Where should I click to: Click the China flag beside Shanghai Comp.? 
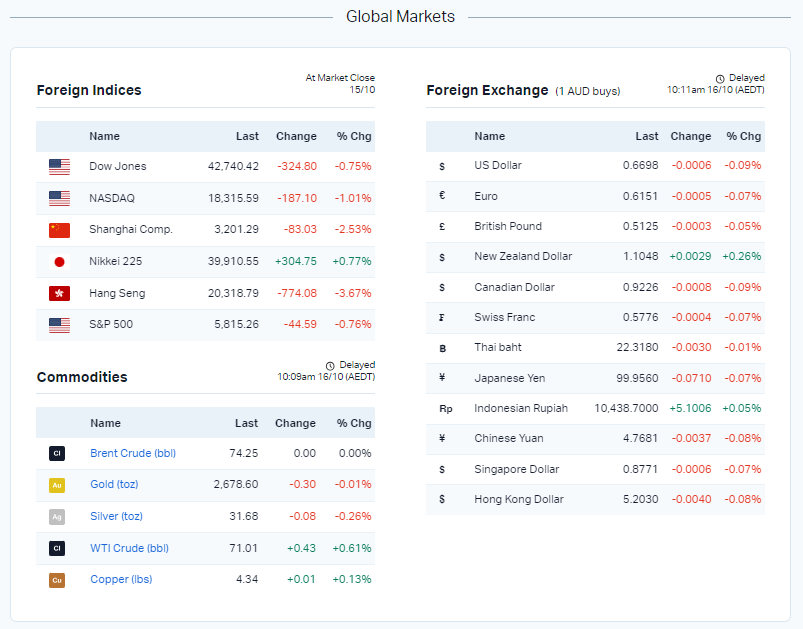(59, 230)
